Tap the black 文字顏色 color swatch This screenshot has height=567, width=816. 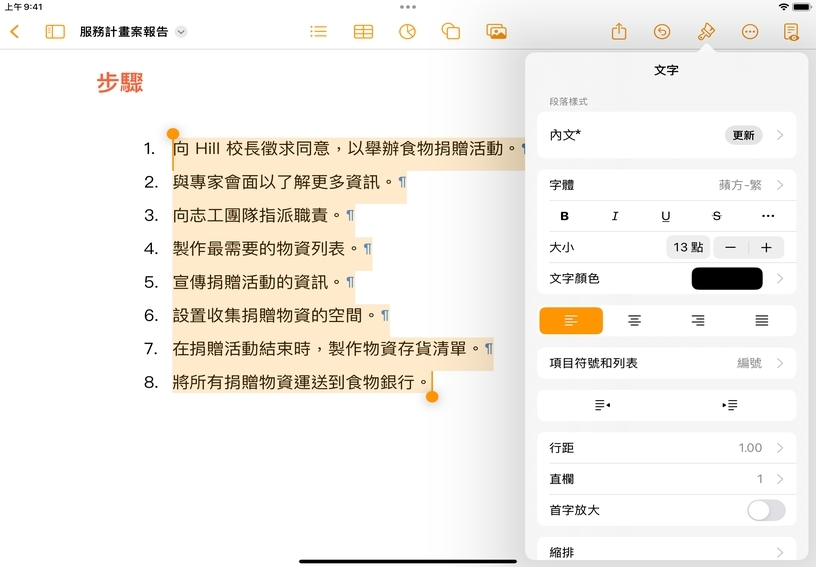(727, 279)
